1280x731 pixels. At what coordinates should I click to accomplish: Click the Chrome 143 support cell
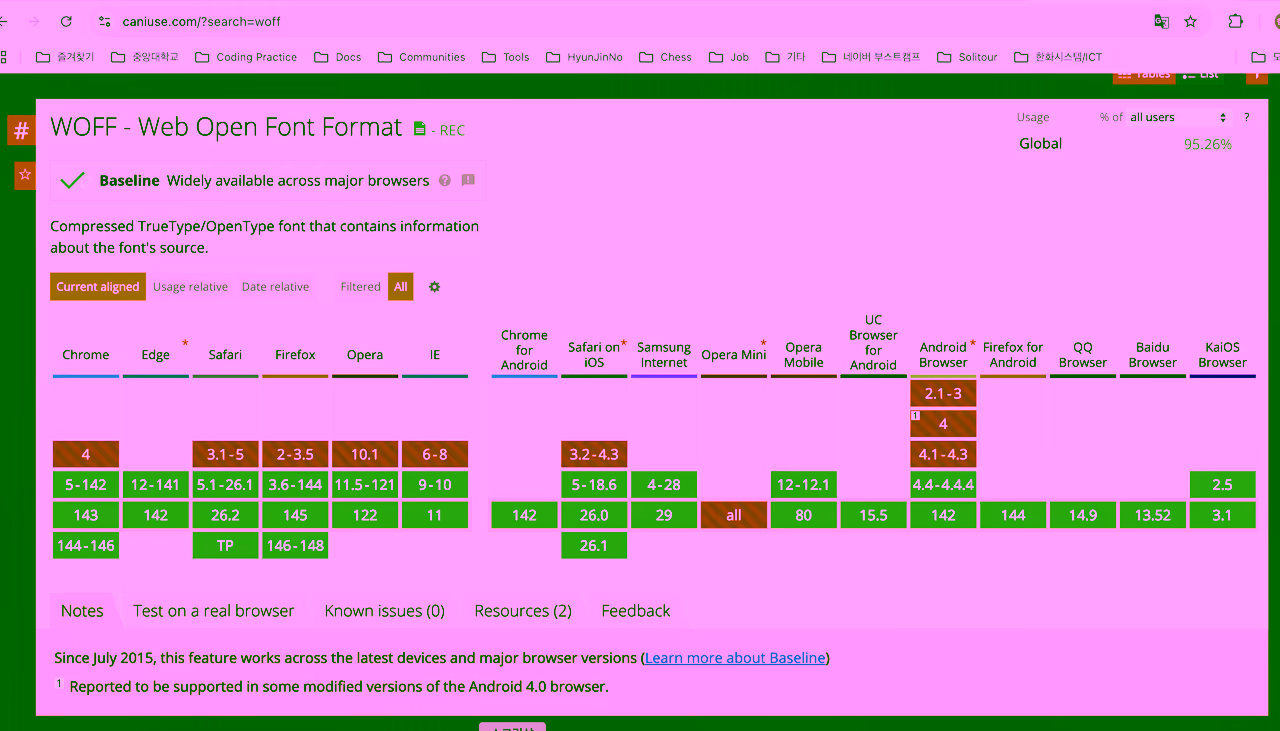tap(86, 515)
